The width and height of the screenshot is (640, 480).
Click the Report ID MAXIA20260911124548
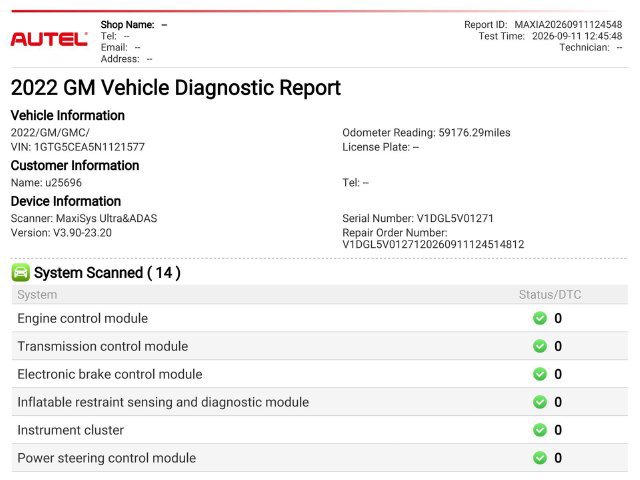(543, 24)
